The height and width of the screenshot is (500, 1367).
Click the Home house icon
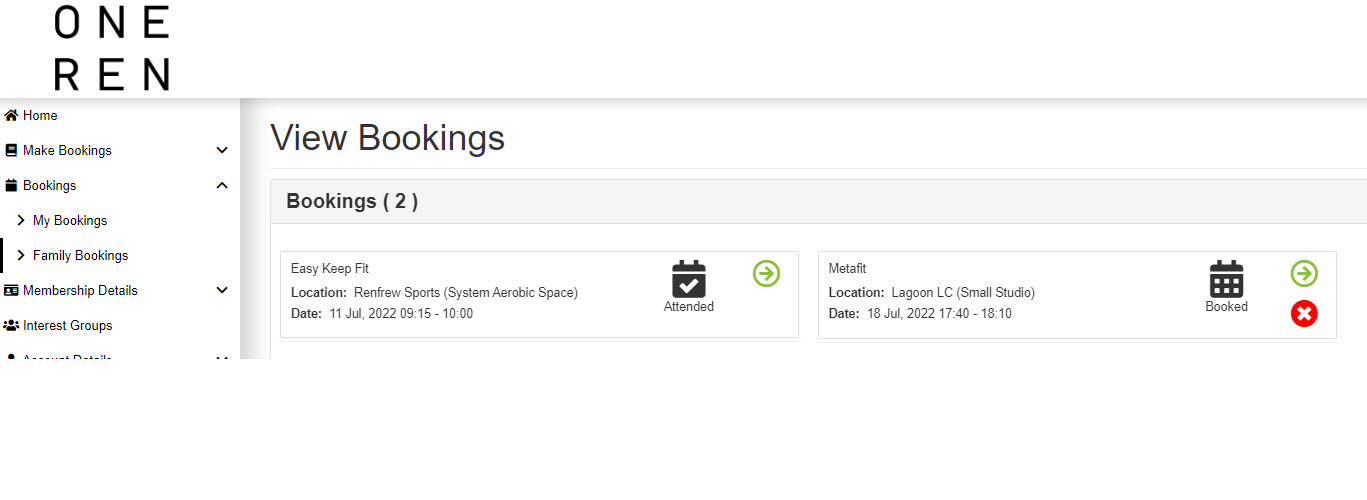11,116
